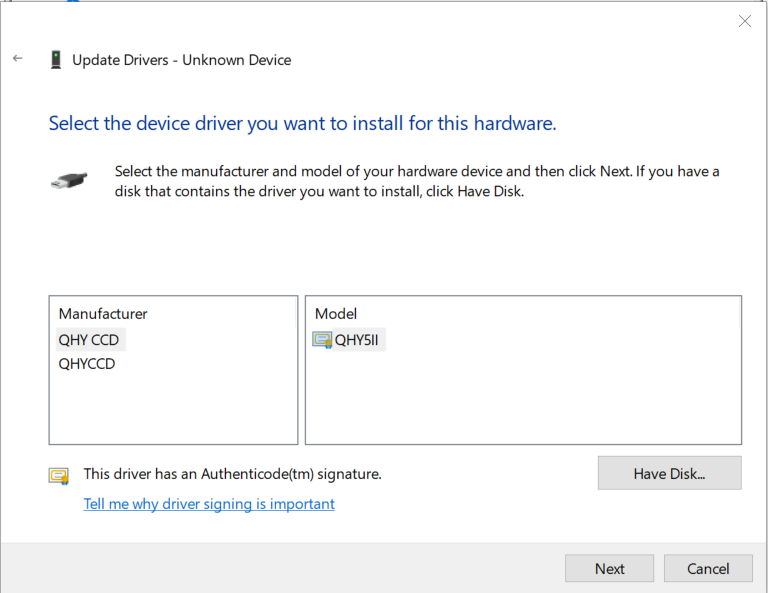Go back using the back arrow
The width and height of the screenshot is (768, 593).
coord(18,58)
